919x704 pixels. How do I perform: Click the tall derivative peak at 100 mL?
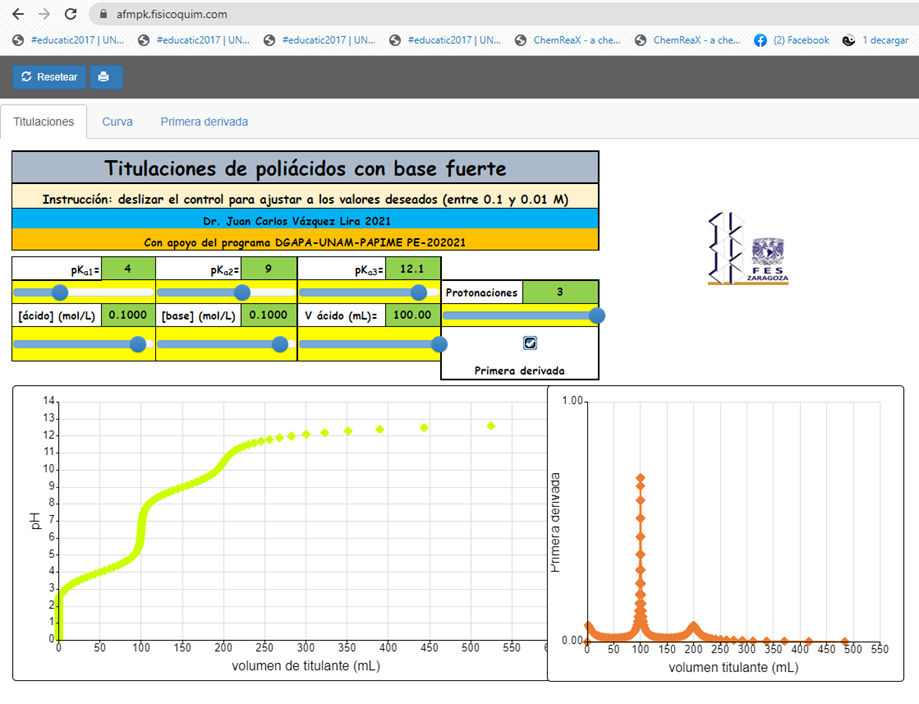pos(641,478)
